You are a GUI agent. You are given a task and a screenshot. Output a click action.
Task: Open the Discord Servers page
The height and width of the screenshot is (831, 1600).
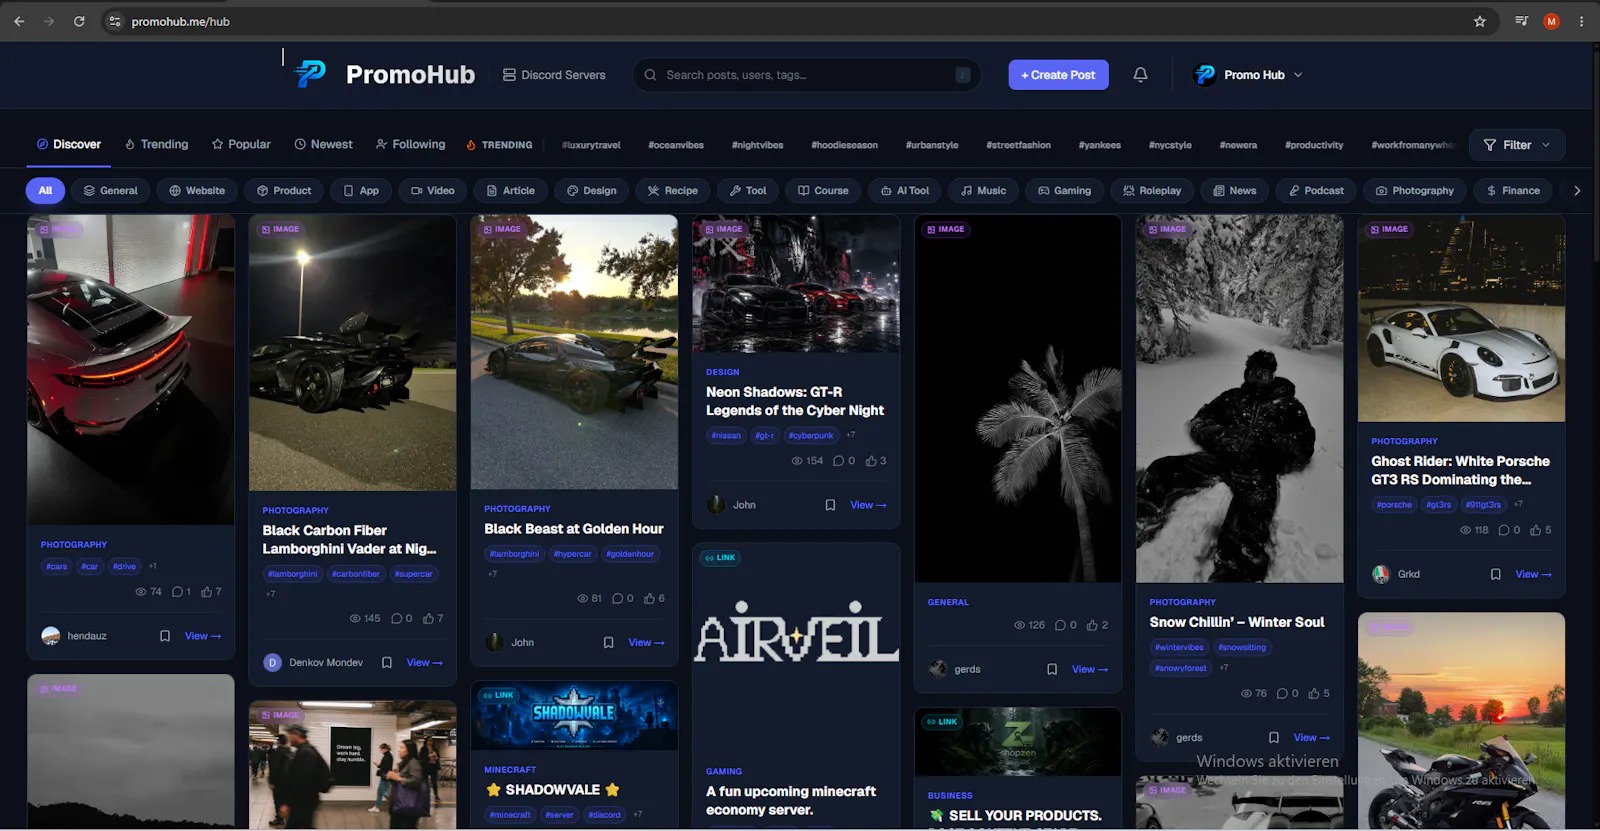(x=554, y=75)
